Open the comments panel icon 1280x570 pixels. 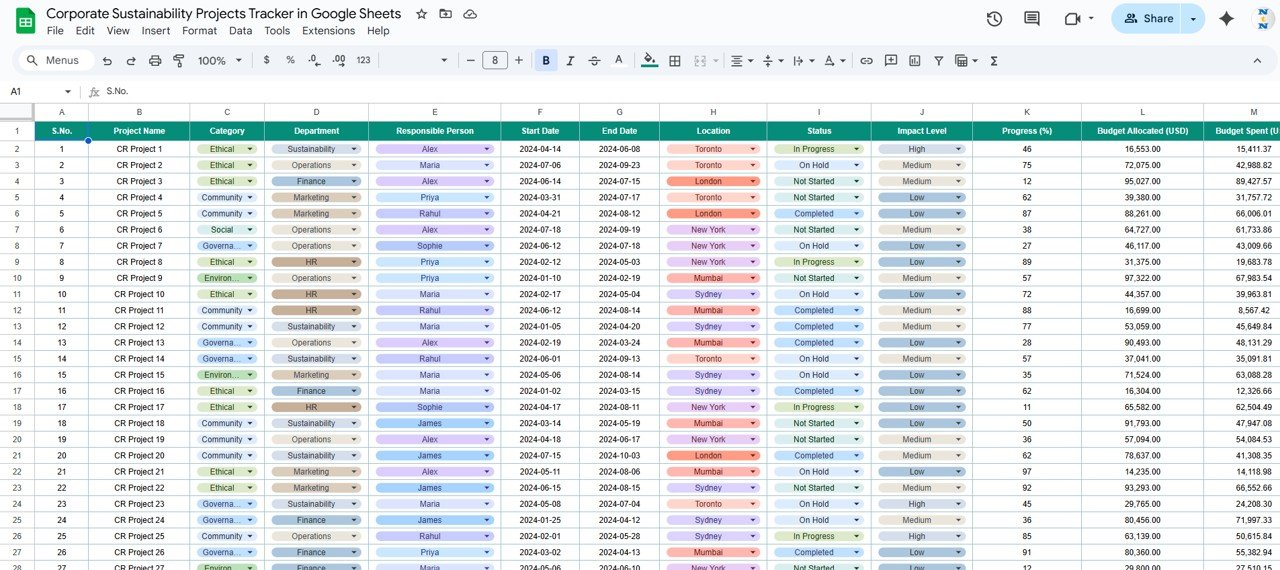[x=1032, y=19]
